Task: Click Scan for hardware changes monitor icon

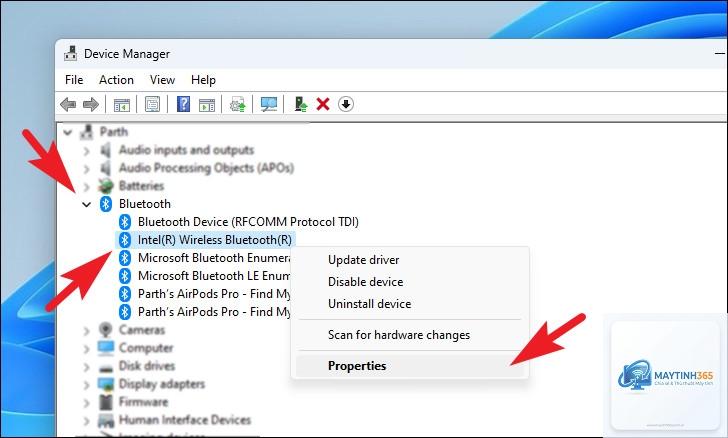Action: coord(269,105)
